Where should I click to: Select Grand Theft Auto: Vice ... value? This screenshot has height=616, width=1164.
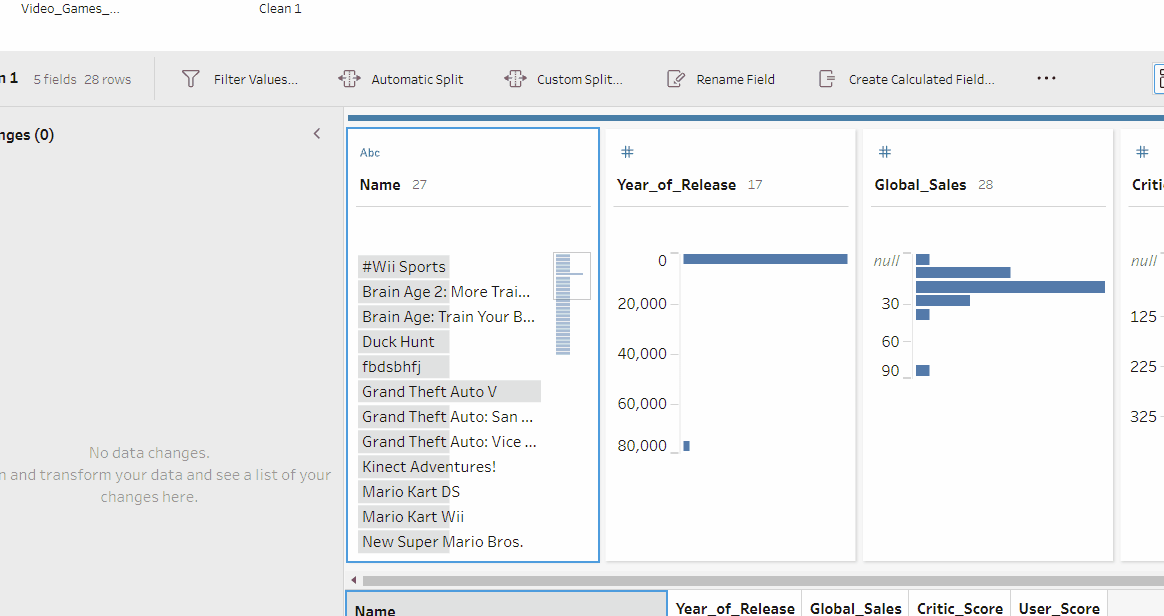pos(449,442)
